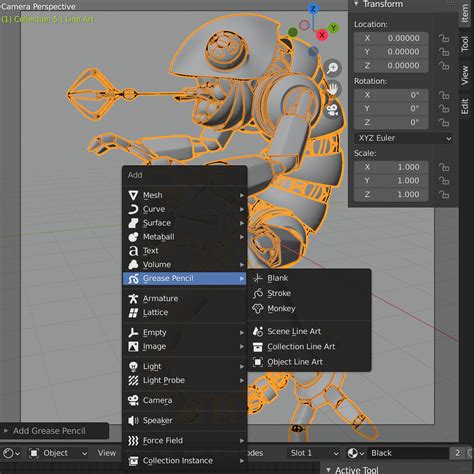Lock Rotation Z with the padlock
The image size is (474, 474).
pyautogui.click(x=444, y=123)
